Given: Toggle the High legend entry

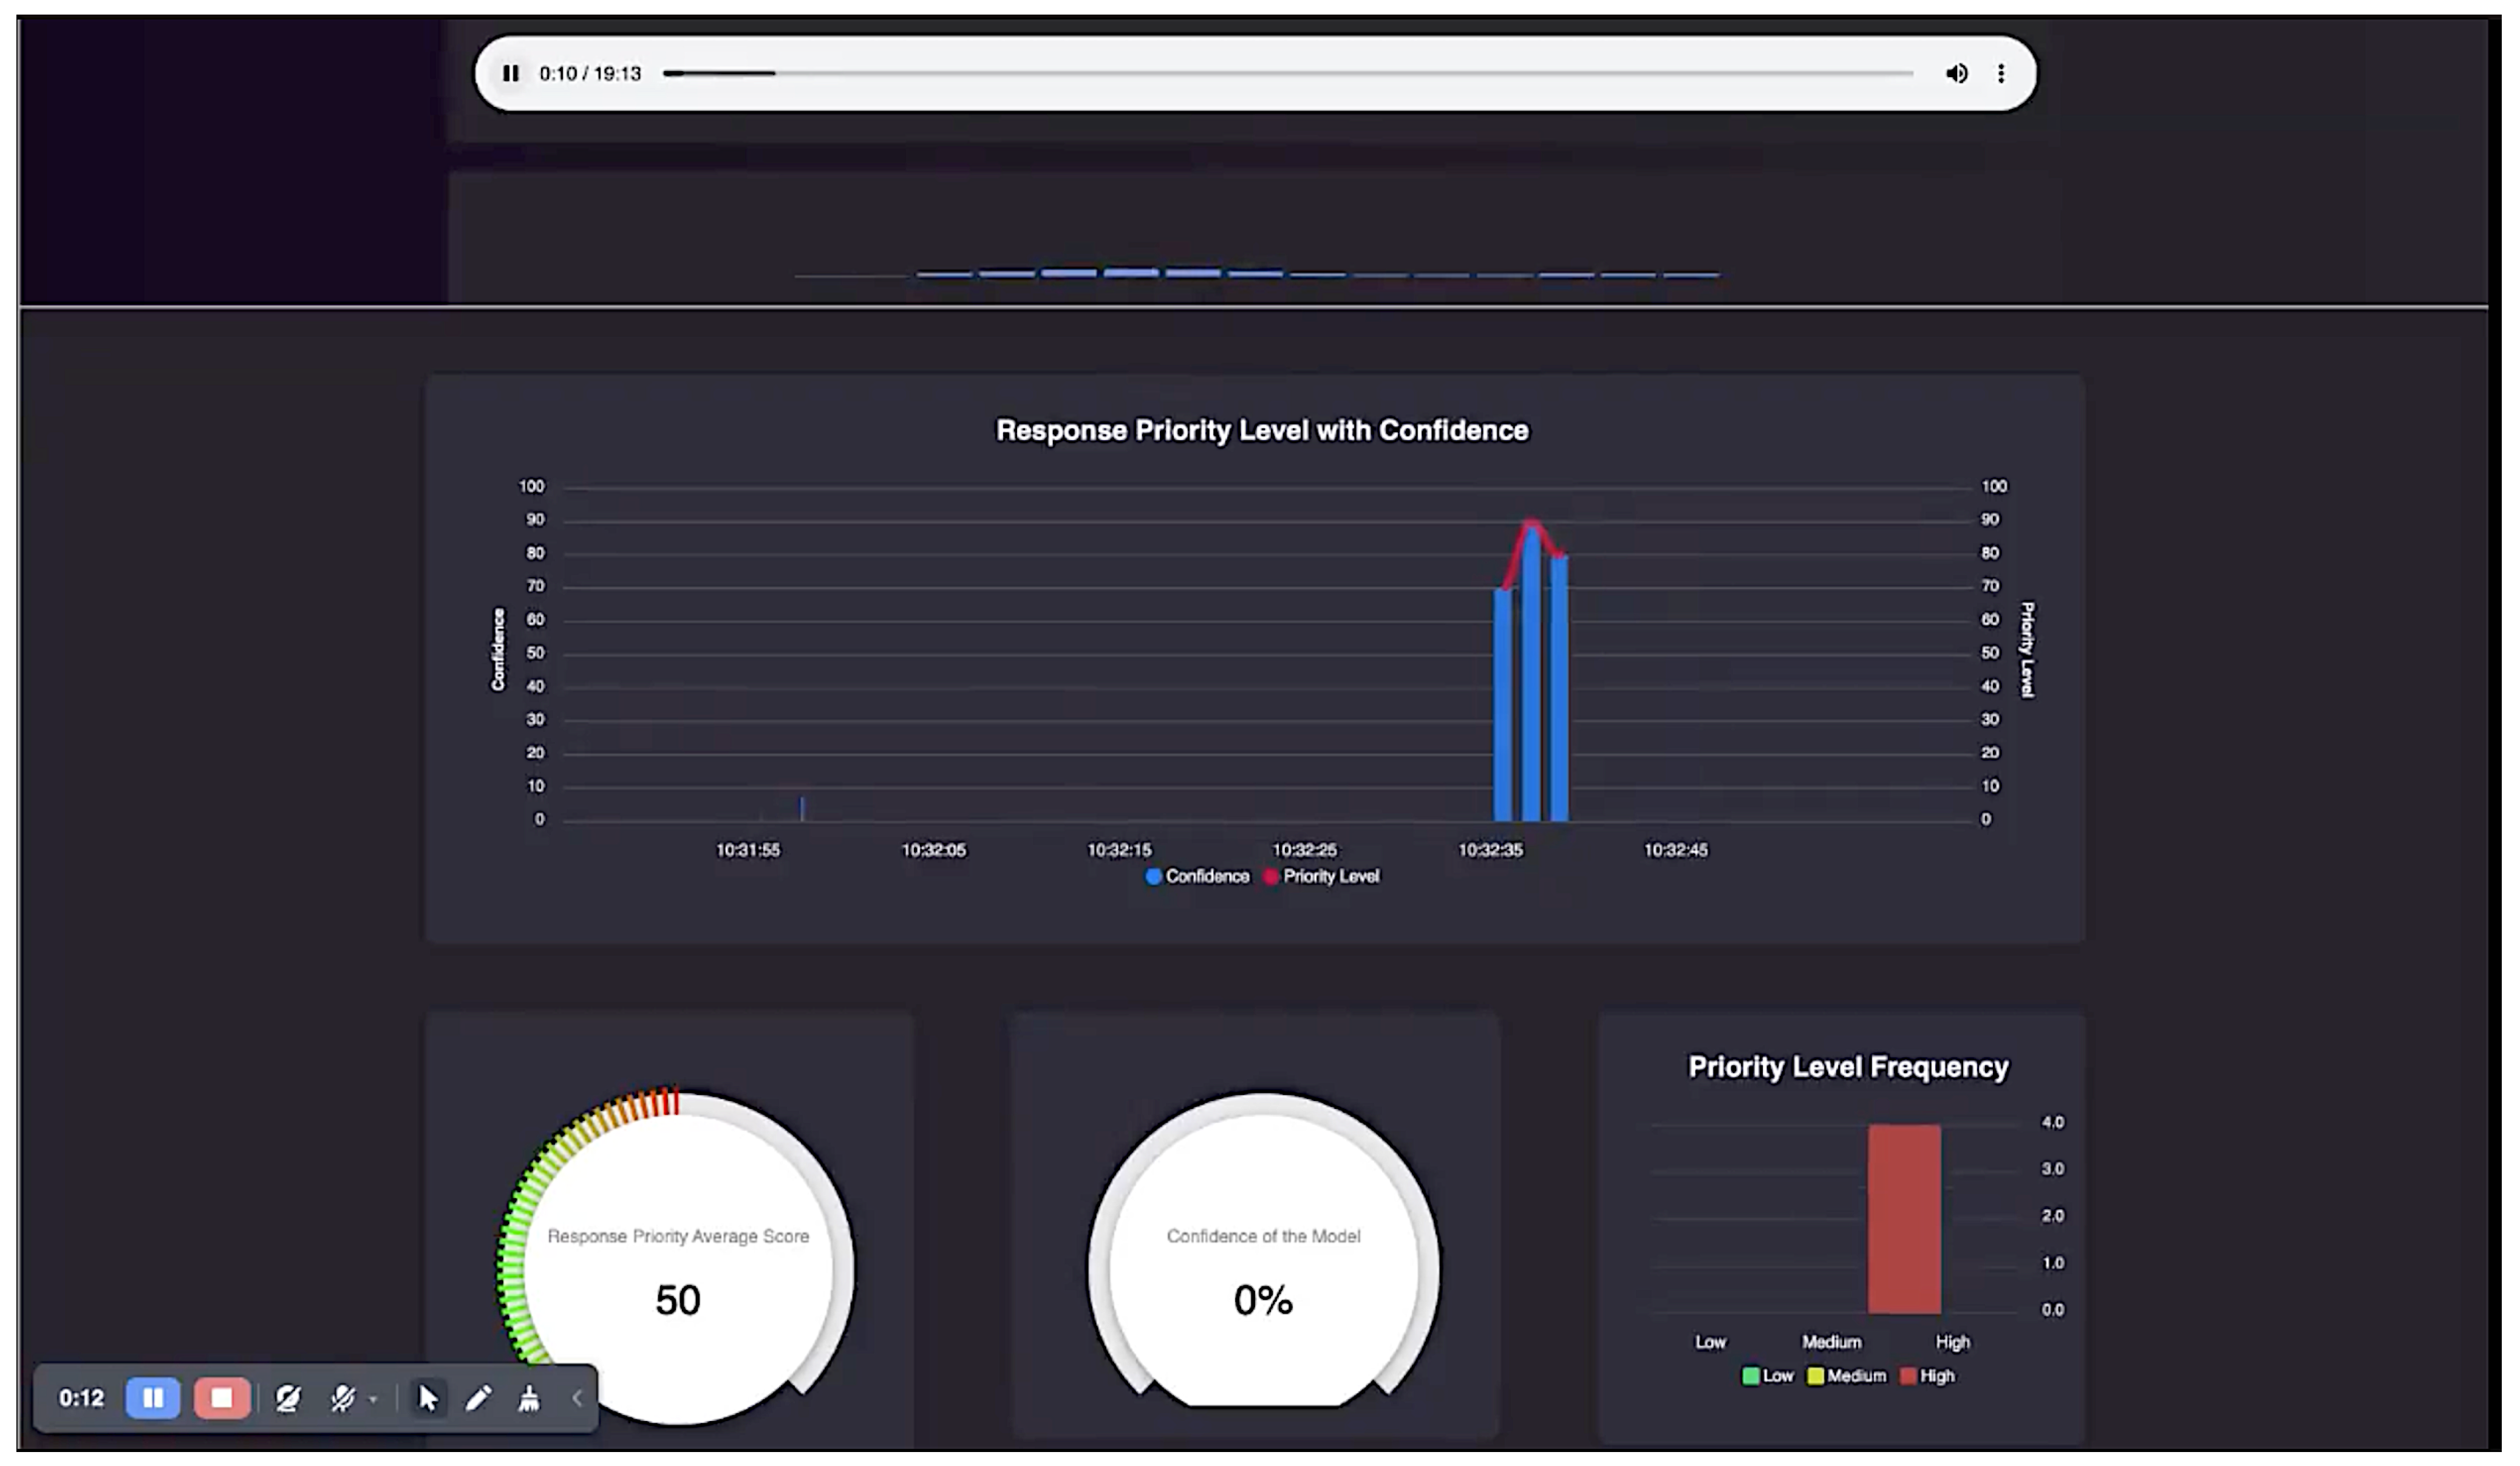Looking at the screenshot, I should point(1927,1376).
